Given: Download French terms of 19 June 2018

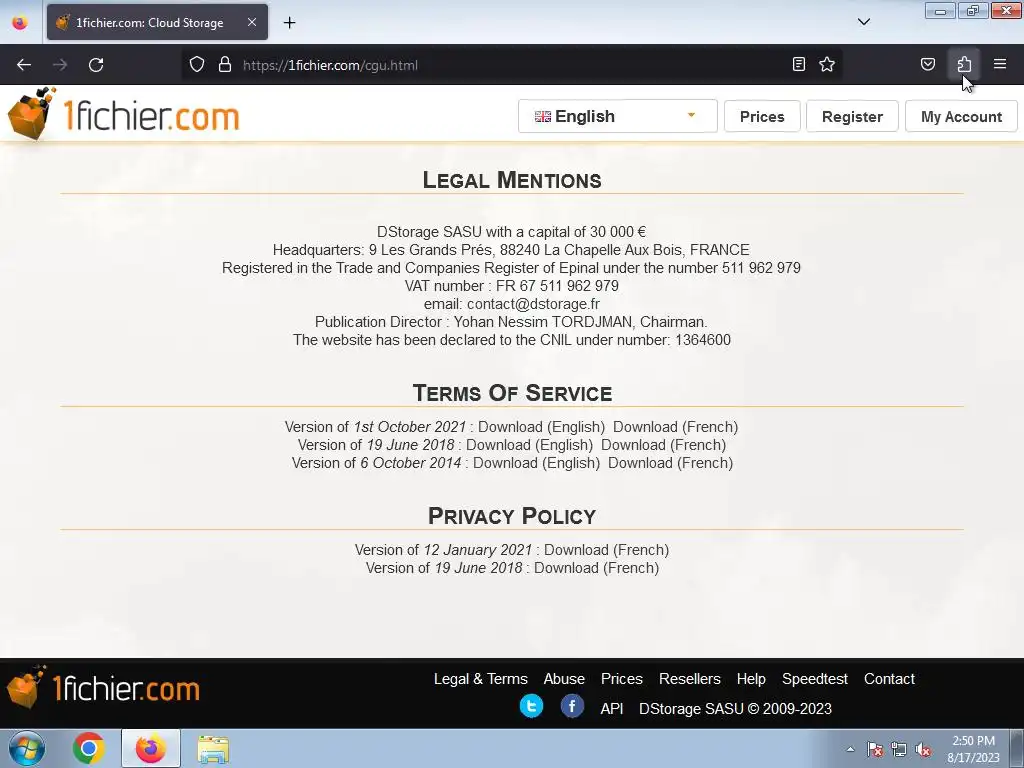Looking at the screenshot, I should pos(664,445).
